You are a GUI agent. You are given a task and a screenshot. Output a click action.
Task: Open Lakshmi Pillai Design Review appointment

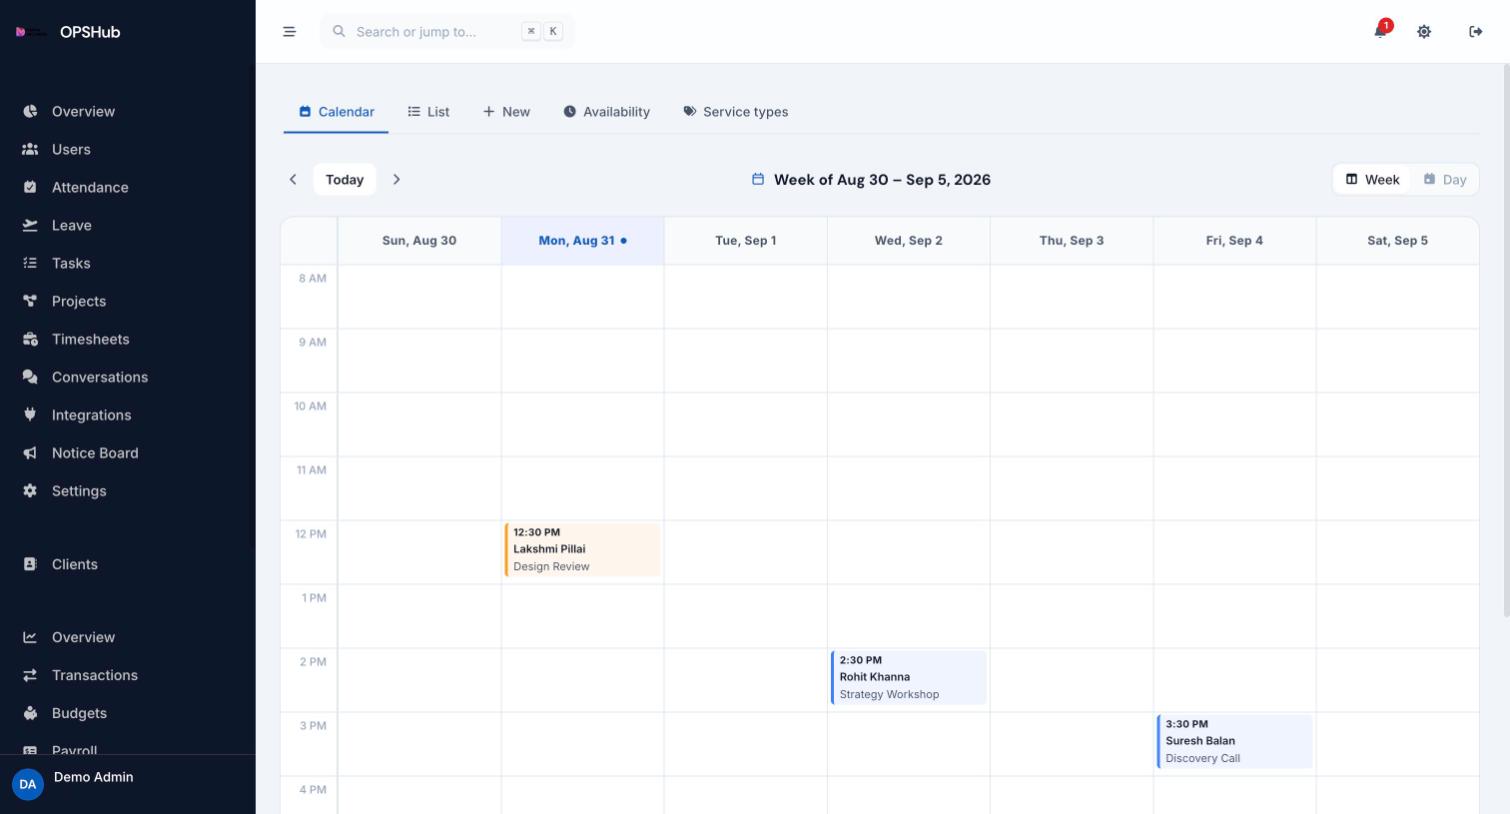click(x=582, y=550)
